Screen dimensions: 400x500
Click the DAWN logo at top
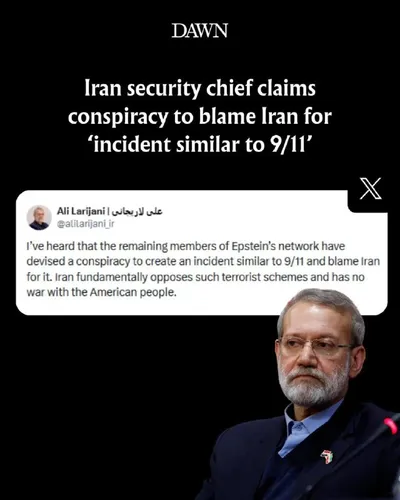pos(200,31)
